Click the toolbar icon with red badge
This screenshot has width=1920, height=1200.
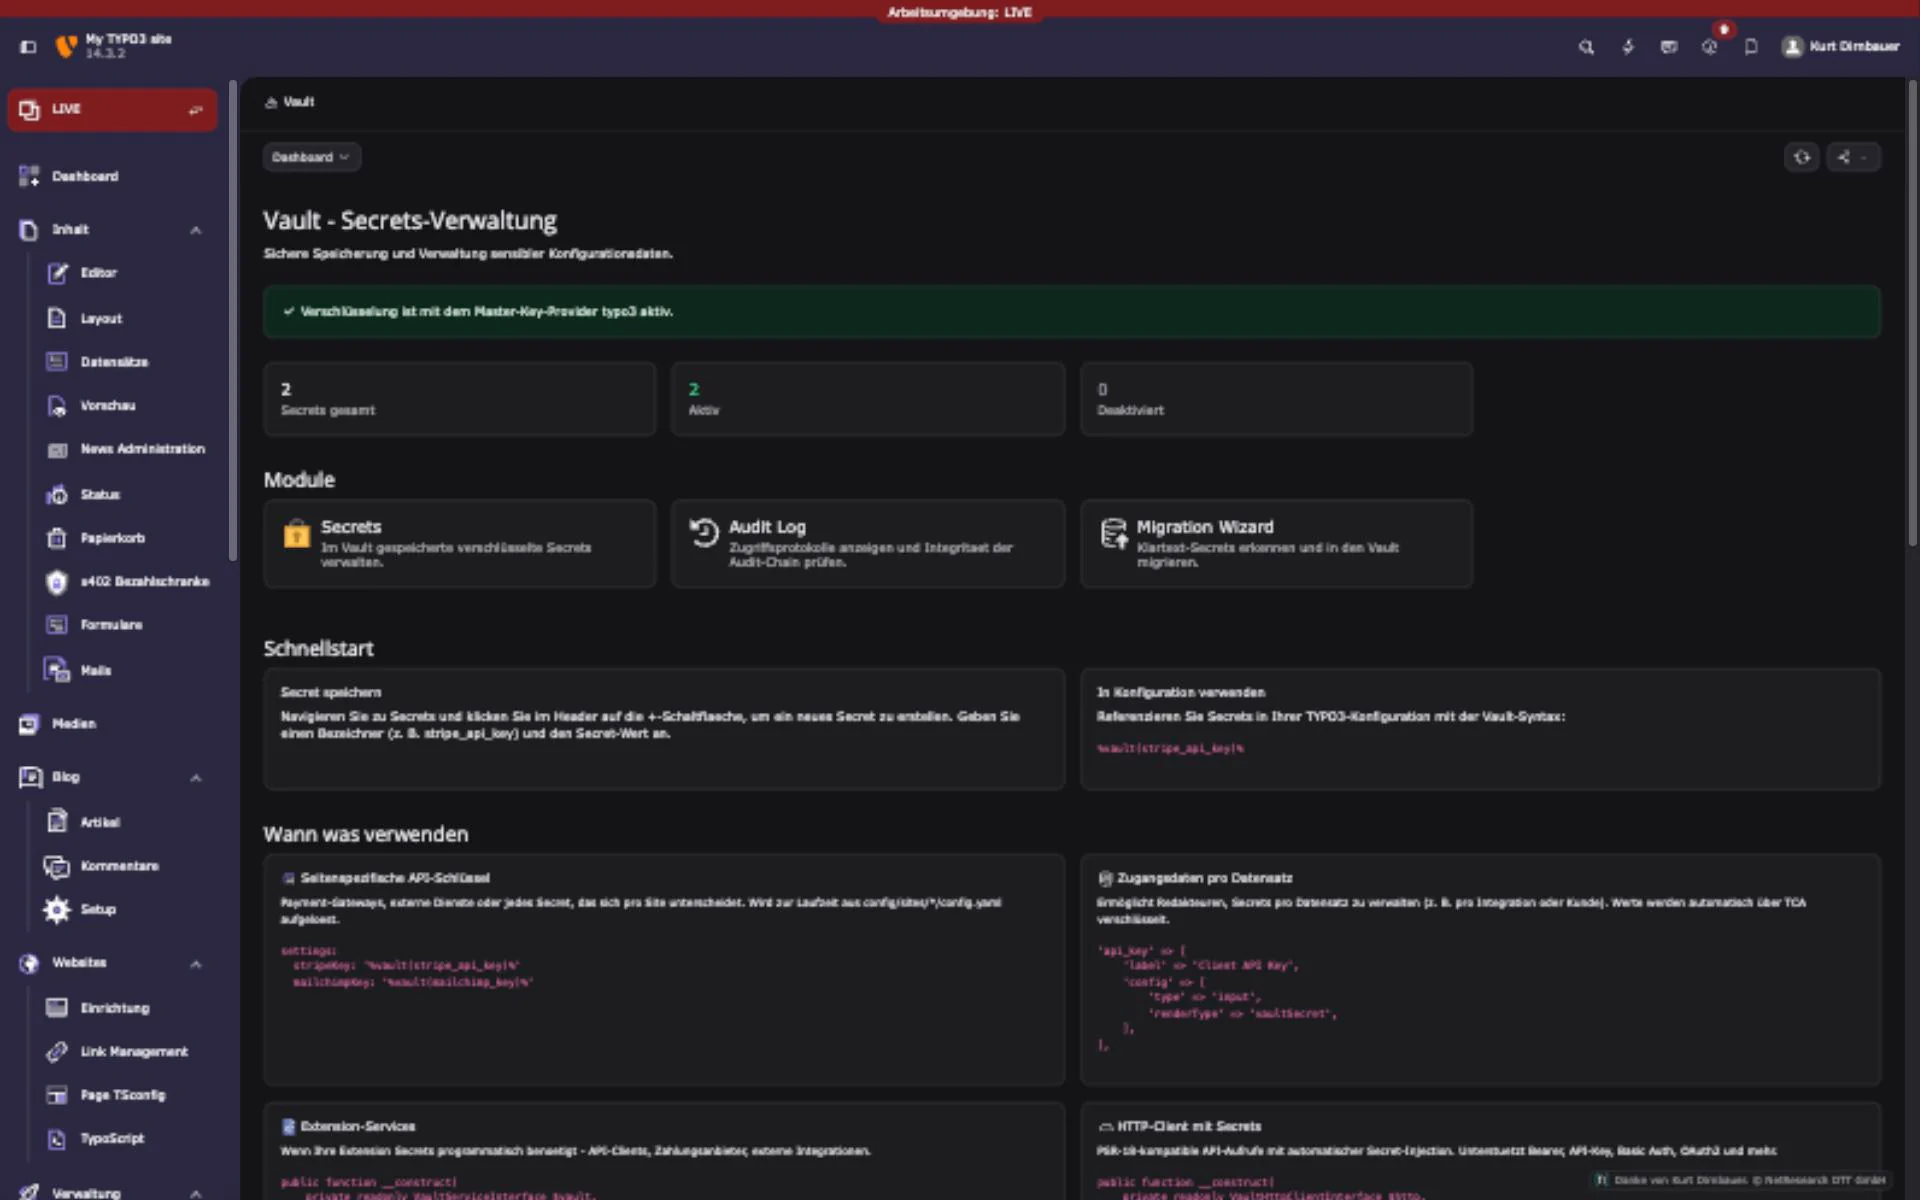tap(1711, 45)
